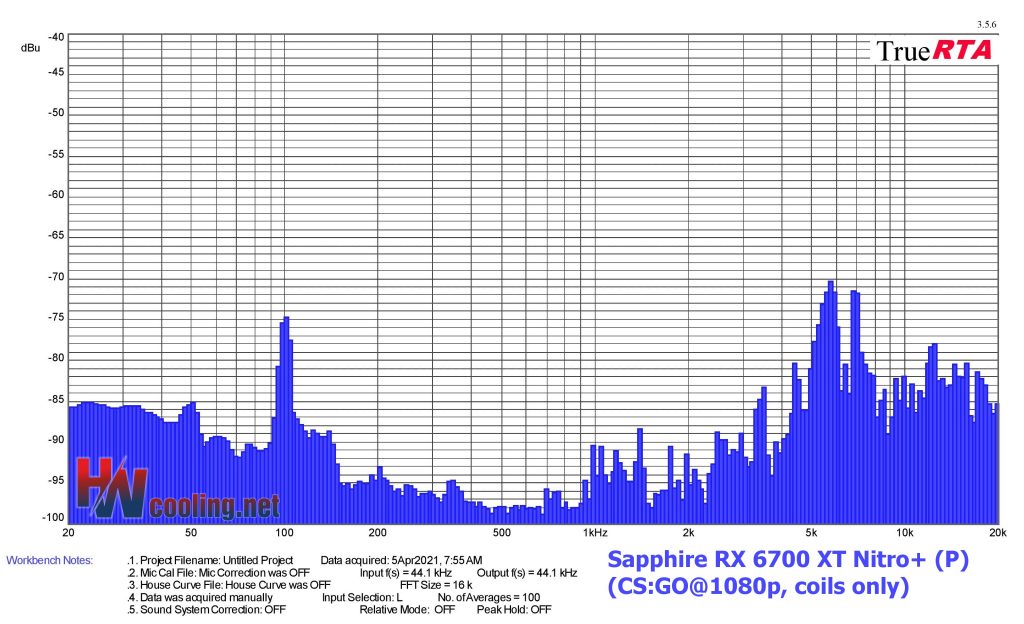
Task: Select the -40 y-axis label
Action: [x=56, y=37]
